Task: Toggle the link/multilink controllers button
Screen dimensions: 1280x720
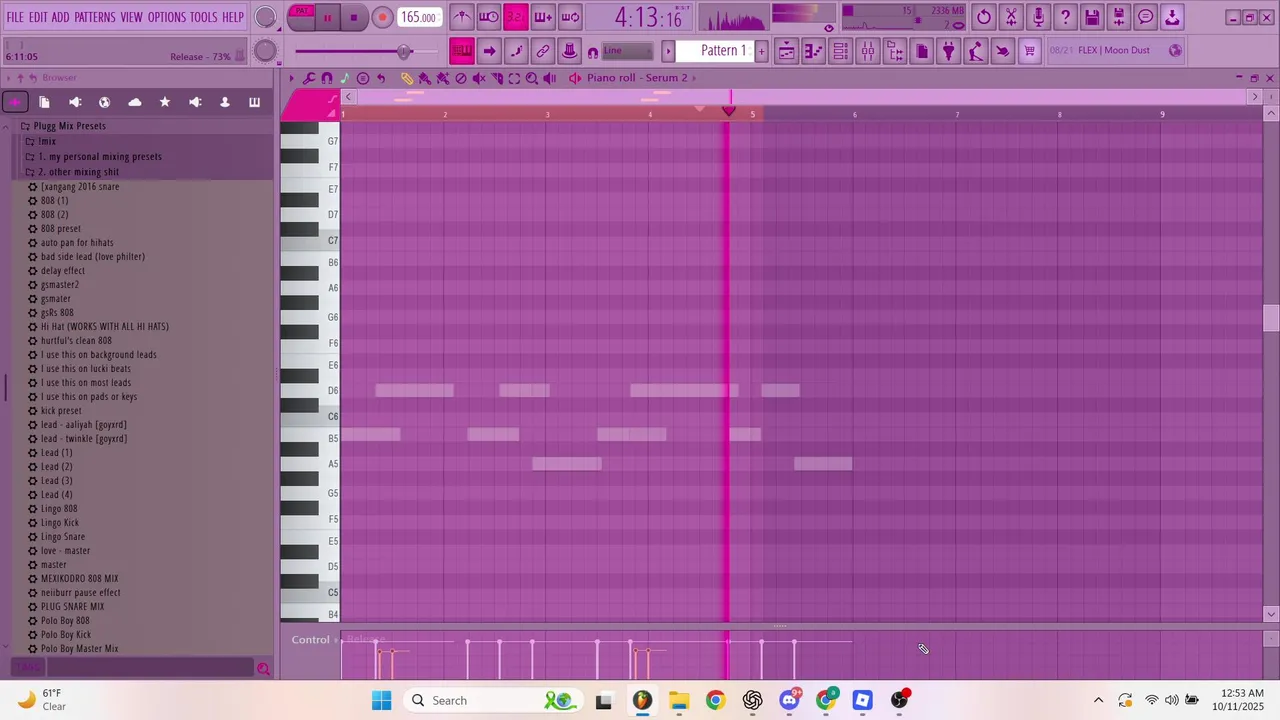Action: click(x=543, y=51)
